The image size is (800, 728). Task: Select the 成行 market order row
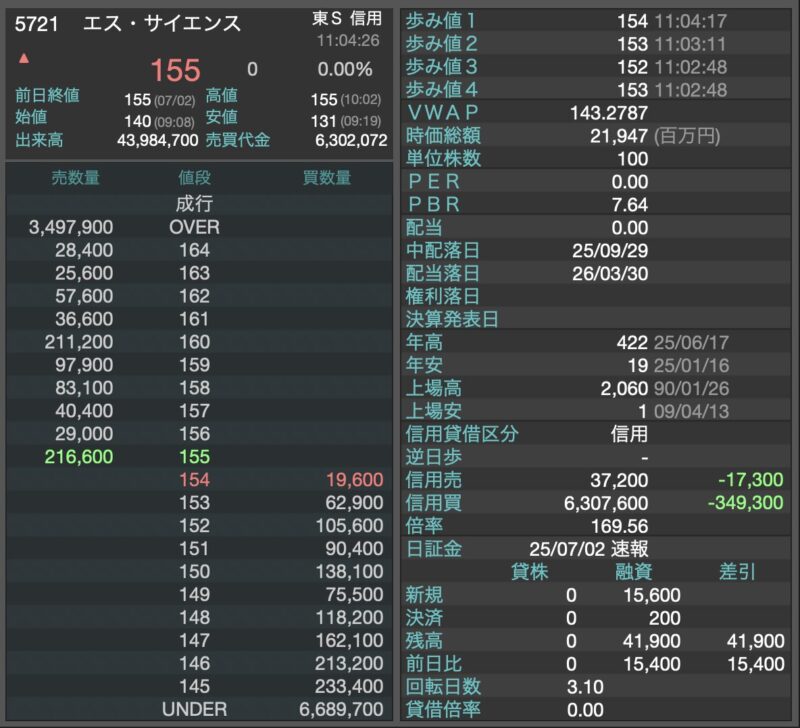click(199, 204)
